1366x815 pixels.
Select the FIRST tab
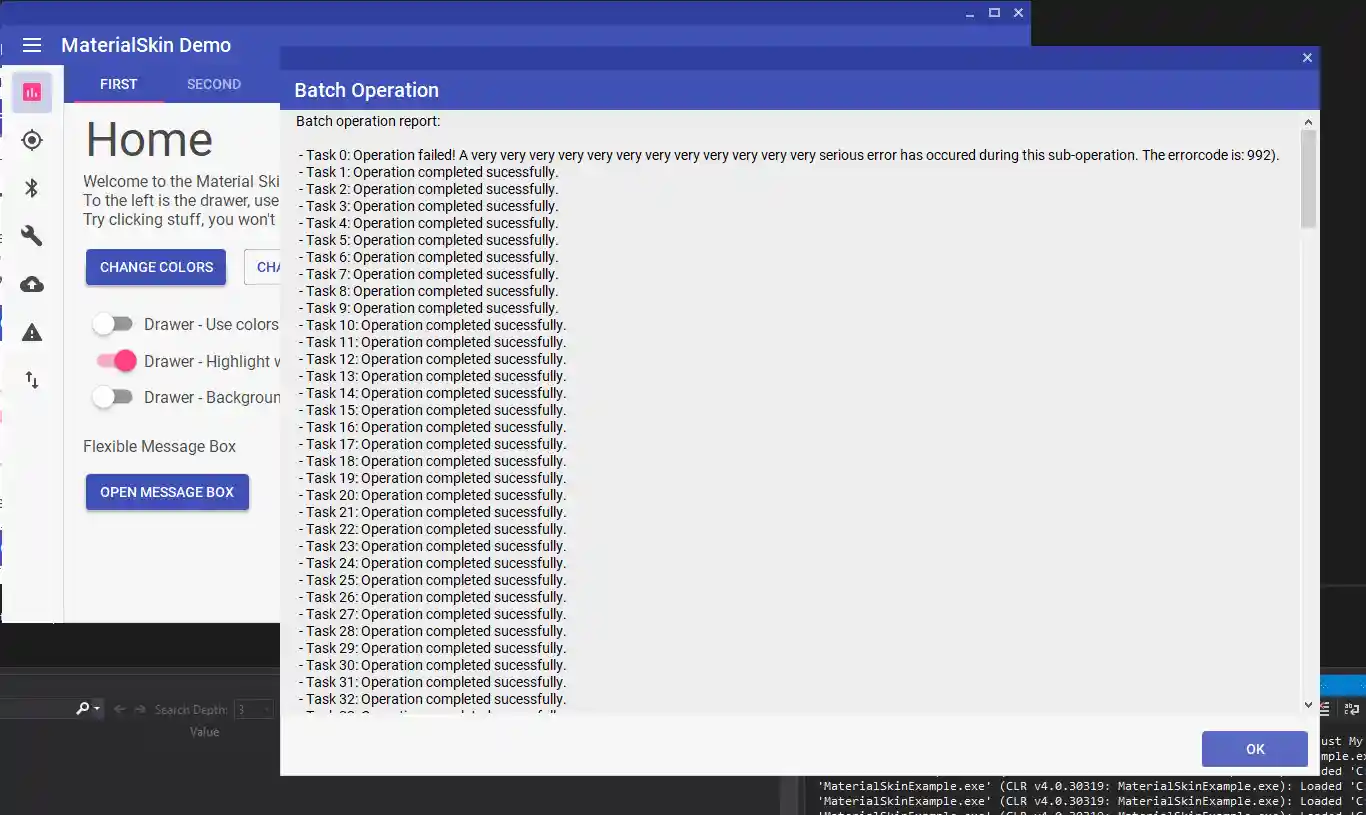[117, 84]
